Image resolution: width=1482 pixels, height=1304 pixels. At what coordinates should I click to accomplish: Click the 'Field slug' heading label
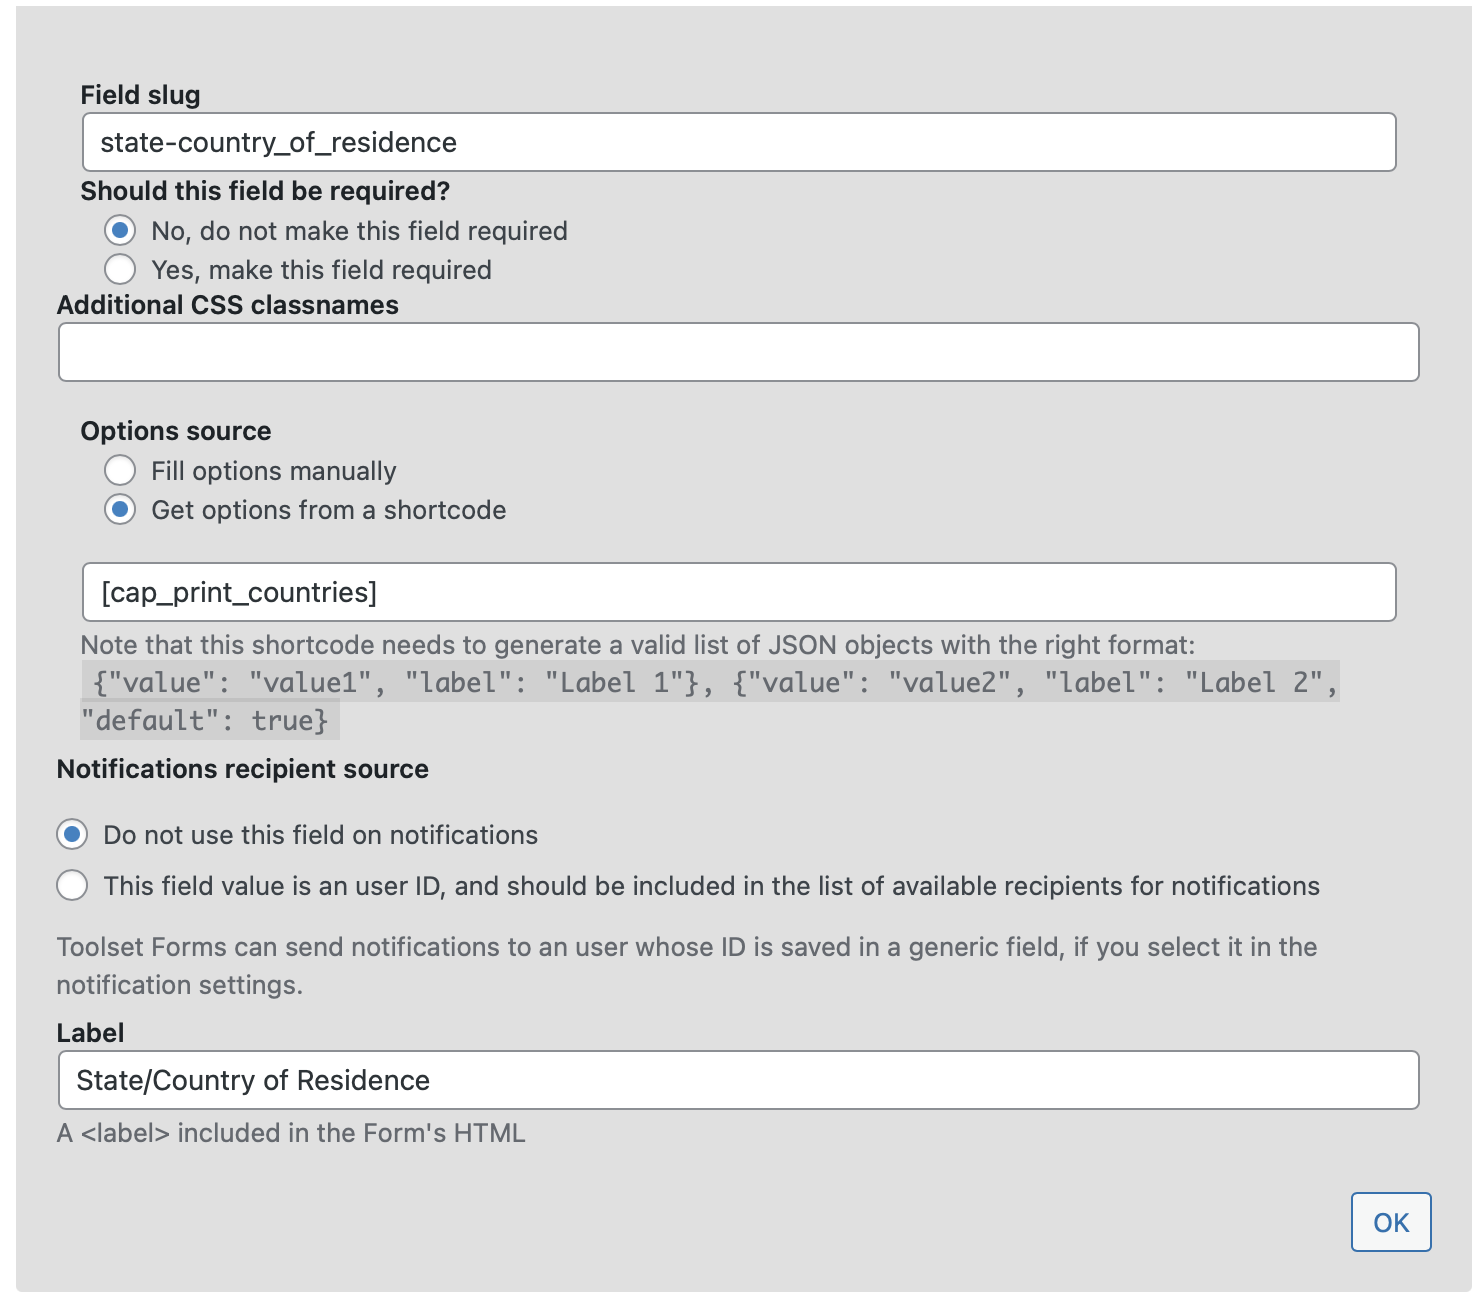click(140, 95)
